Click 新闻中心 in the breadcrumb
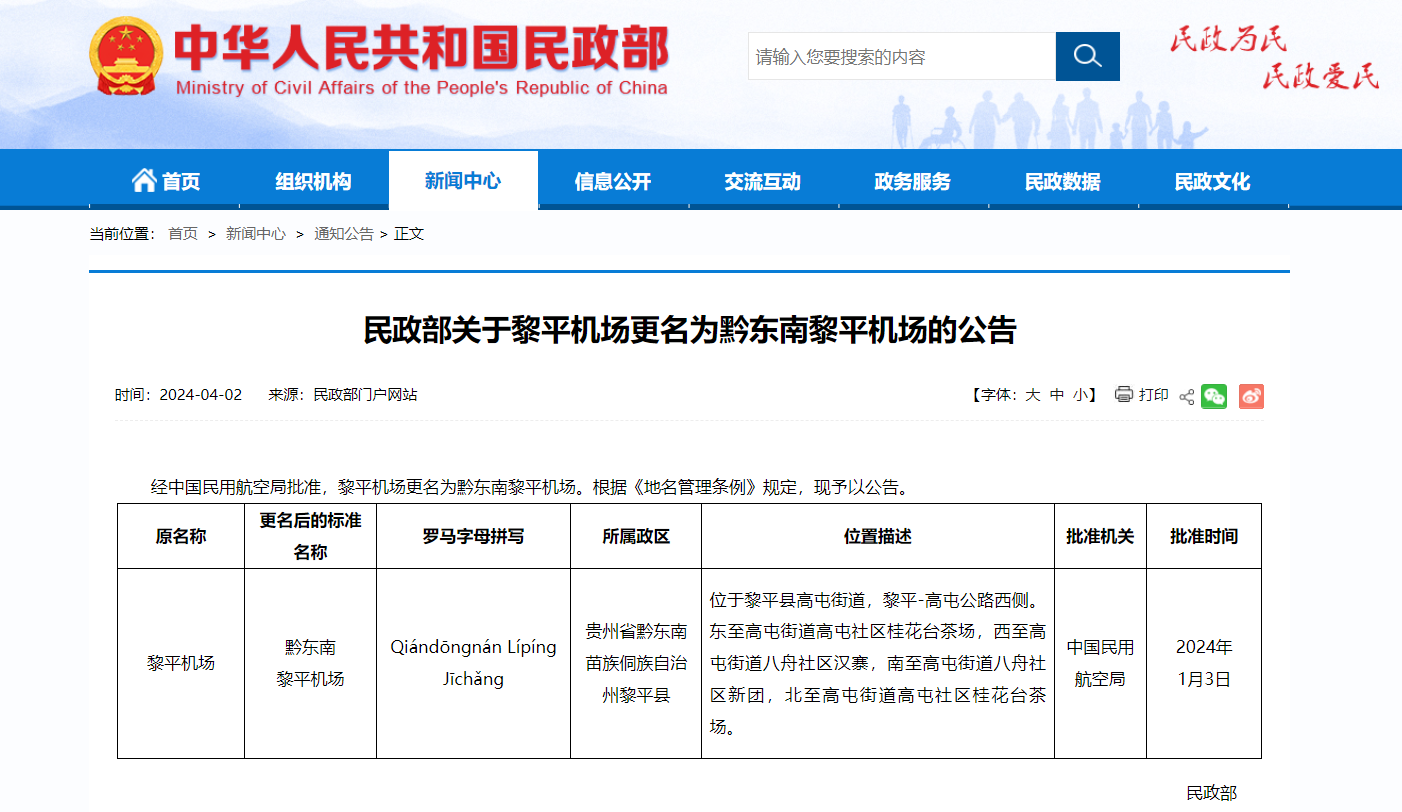The width and height of the screenshot is (1402, 812). [x=256, y=234]
